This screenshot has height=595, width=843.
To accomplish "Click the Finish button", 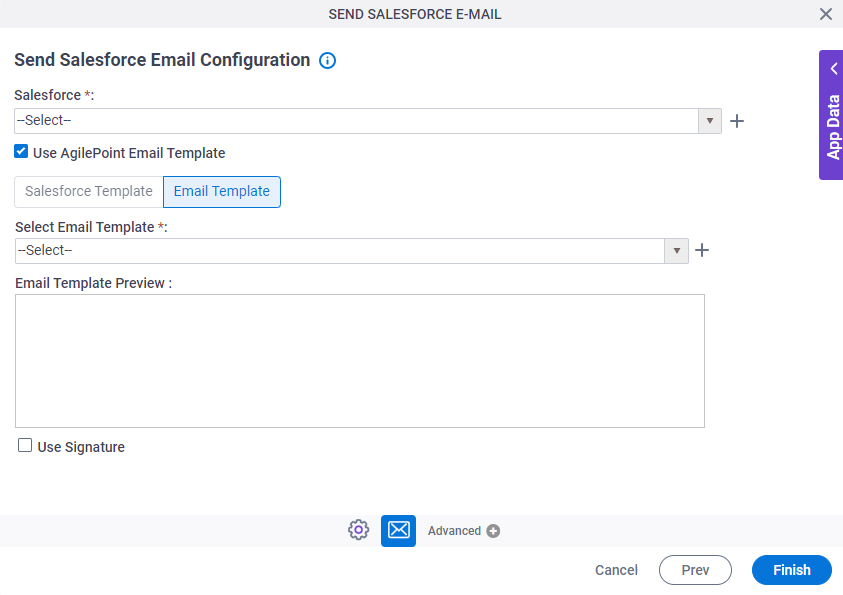I will tap(790, 570).
